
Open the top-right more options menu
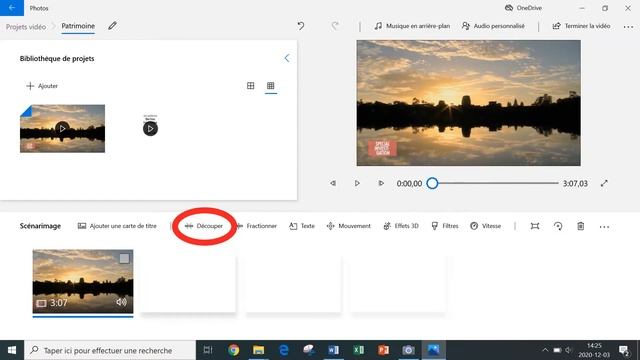pyautogui.click(x=628, y=27)
